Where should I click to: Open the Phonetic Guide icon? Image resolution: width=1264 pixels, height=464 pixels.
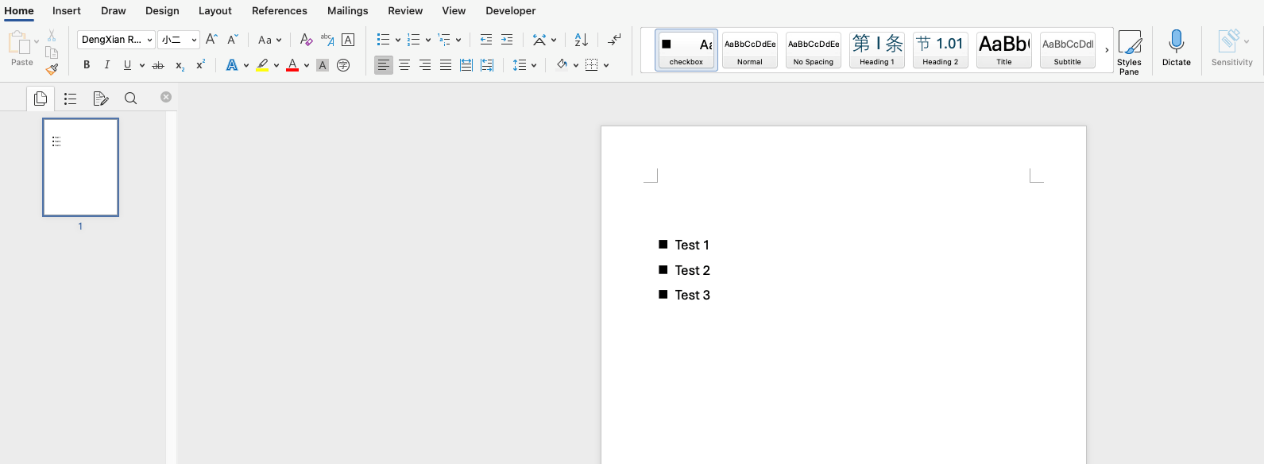[327, 40]
